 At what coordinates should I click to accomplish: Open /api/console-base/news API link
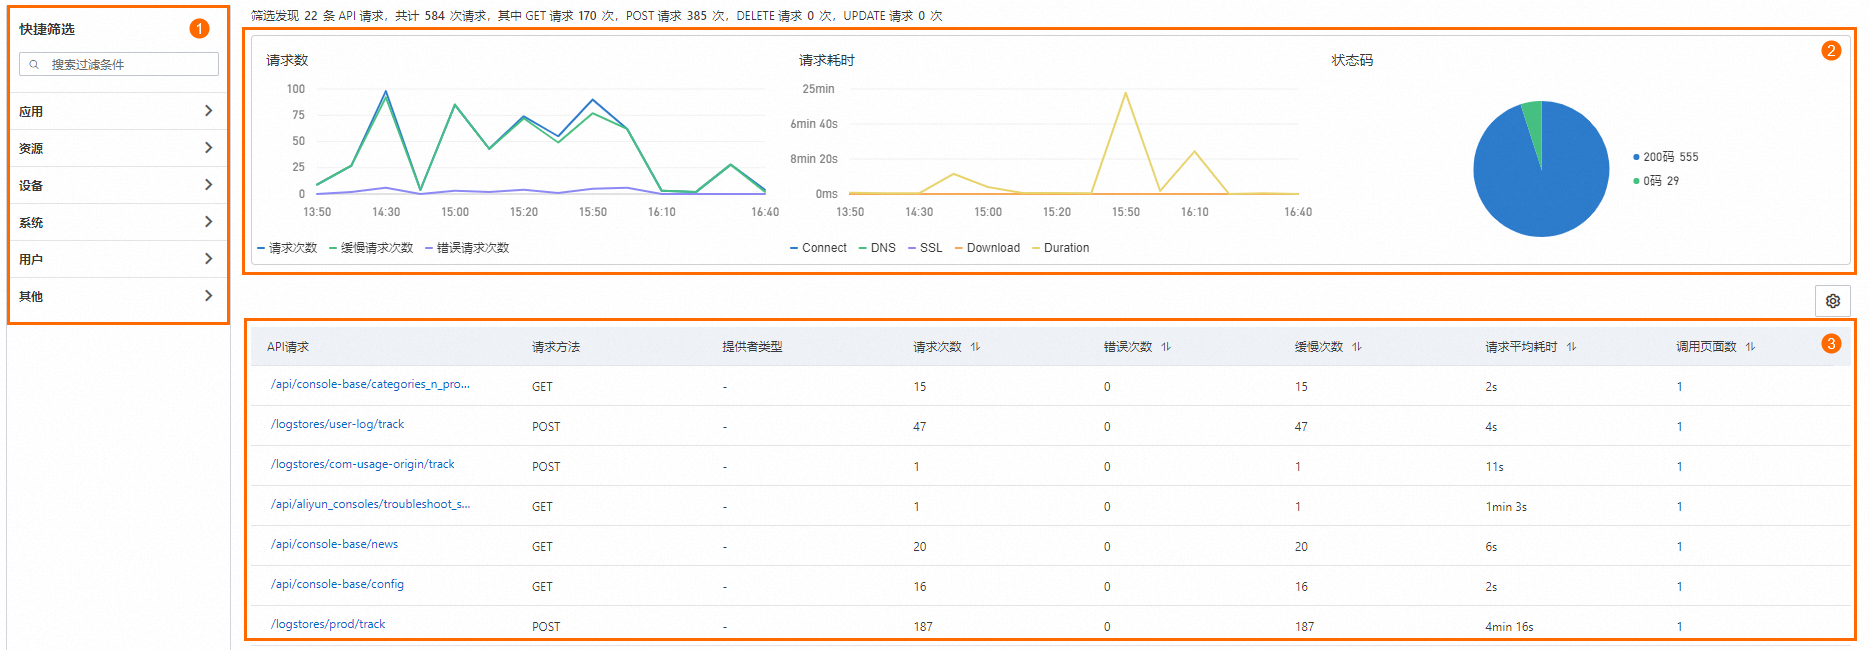(335, 544)
